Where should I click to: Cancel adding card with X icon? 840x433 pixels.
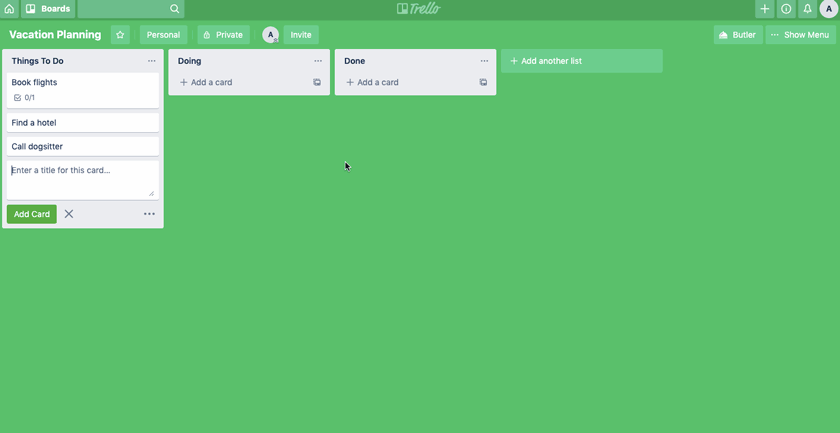(69, 214)
